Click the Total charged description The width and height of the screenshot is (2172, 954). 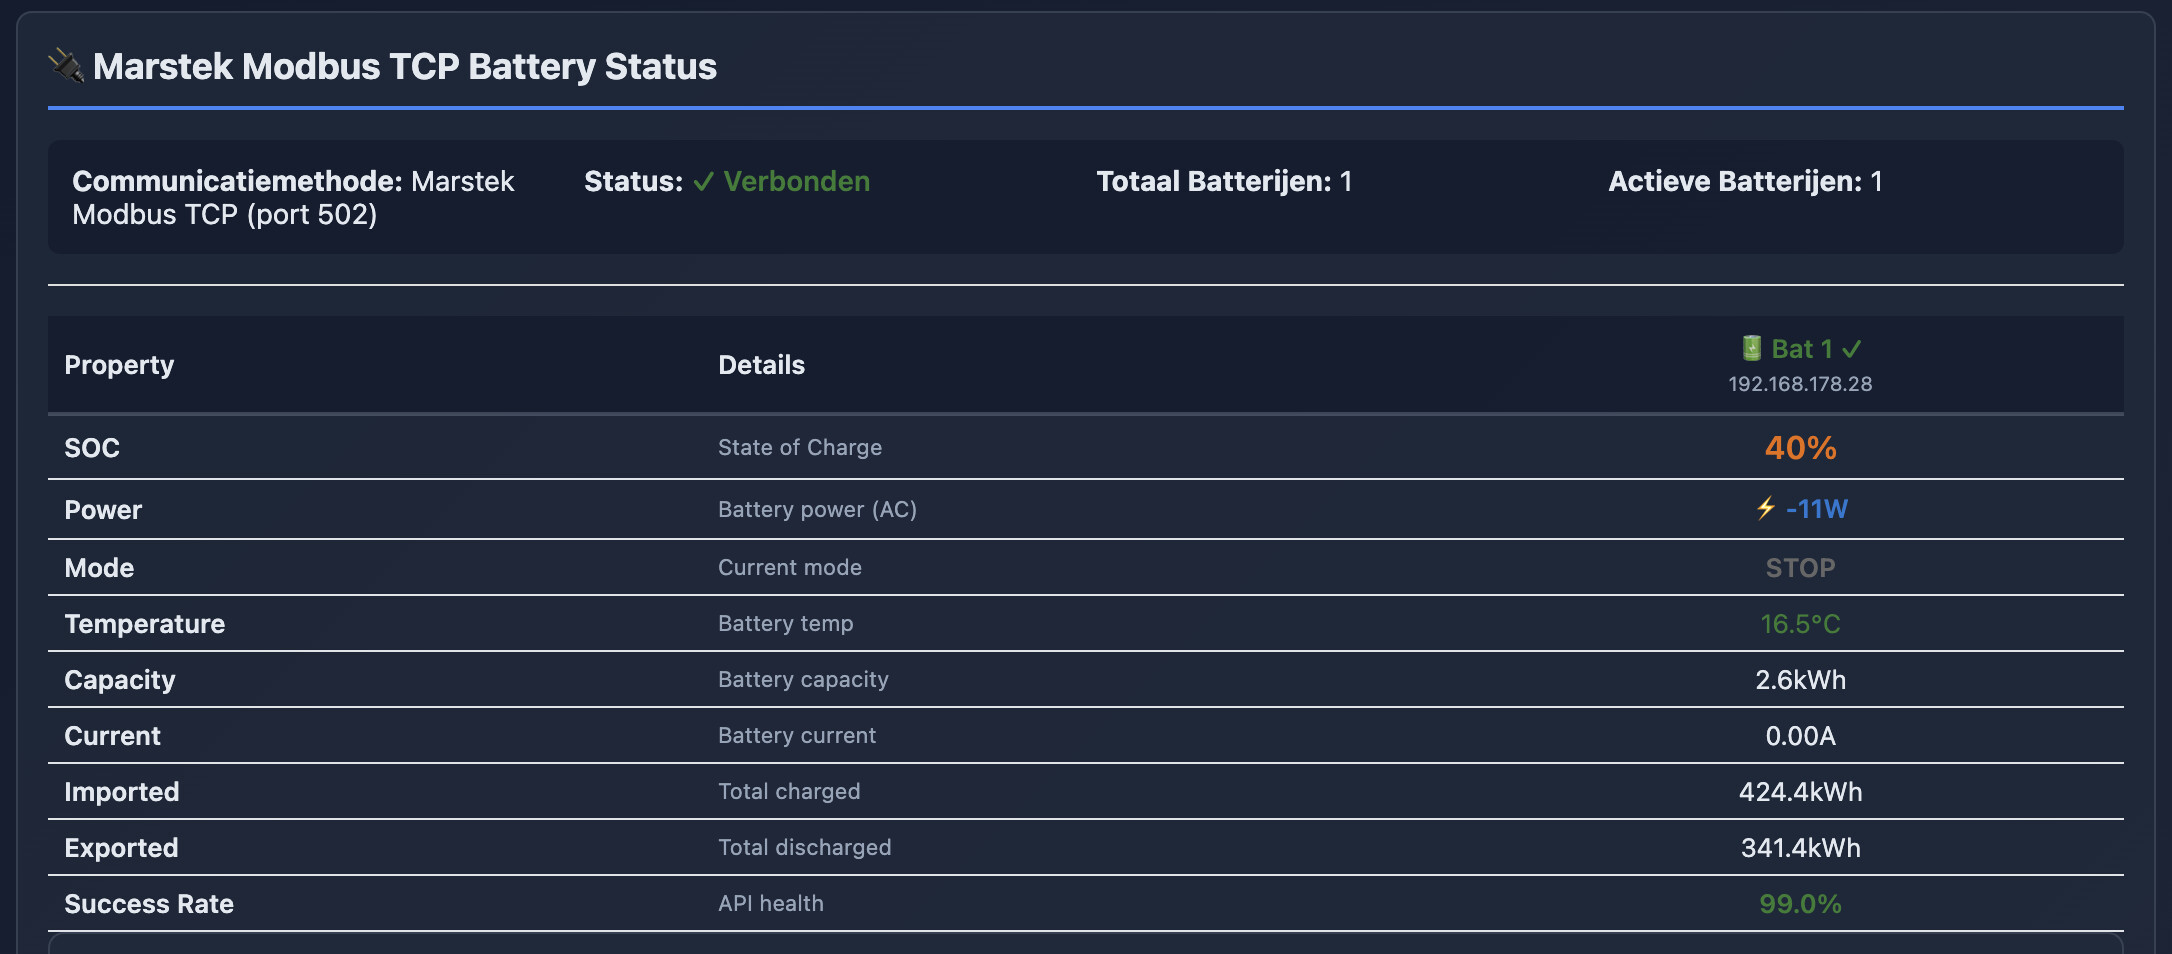point(789,792)
